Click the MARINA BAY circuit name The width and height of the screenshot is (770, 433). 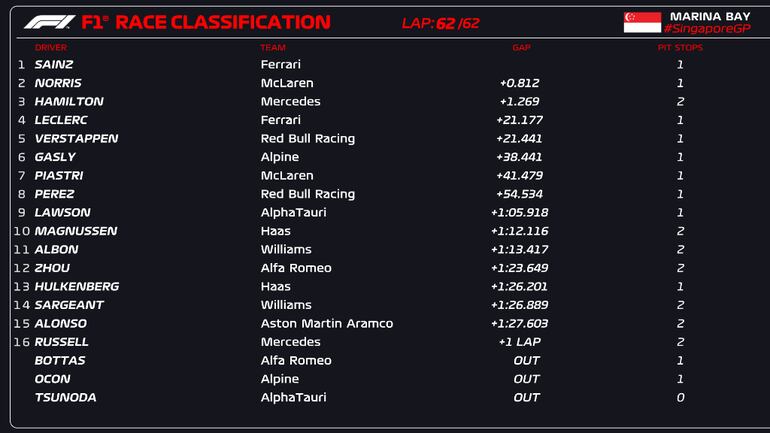tap(709, 15)
